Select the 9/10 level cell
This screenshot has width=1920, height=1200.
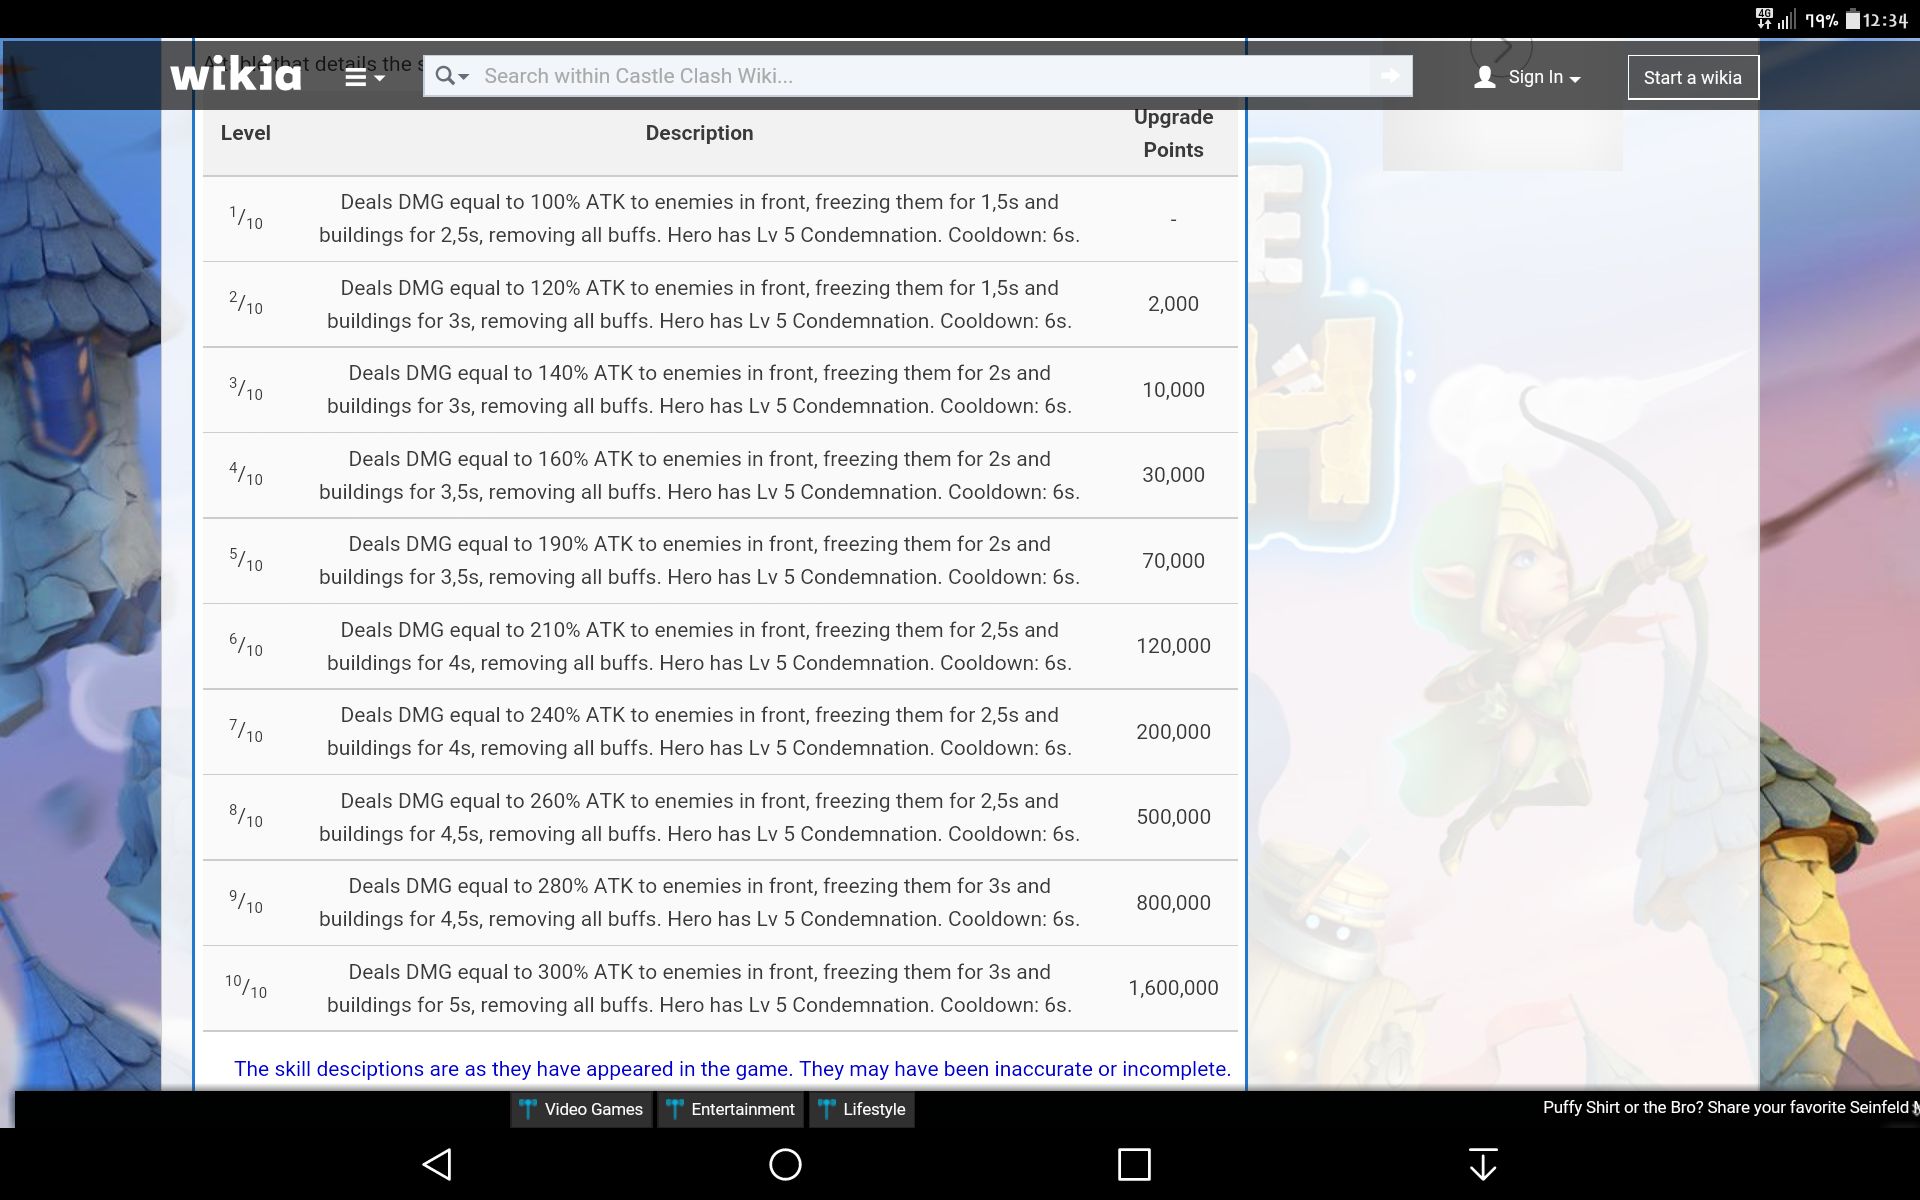(246, 902)
